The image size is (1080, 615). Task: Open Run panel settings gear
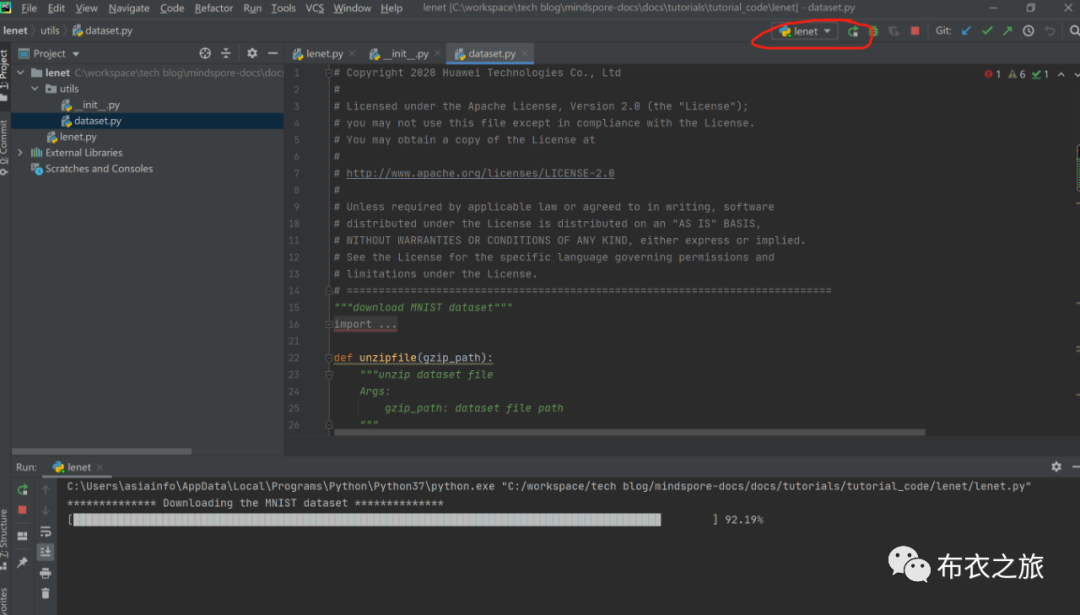pos(1057,467)
